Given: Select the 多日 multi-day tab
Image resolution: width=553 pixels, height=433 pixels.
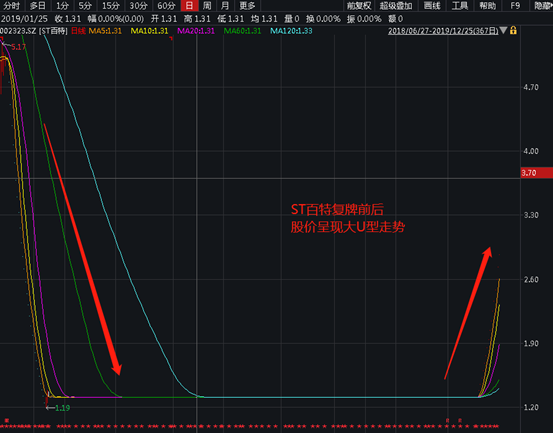Looking at the screenshot, I should (37, 6).
